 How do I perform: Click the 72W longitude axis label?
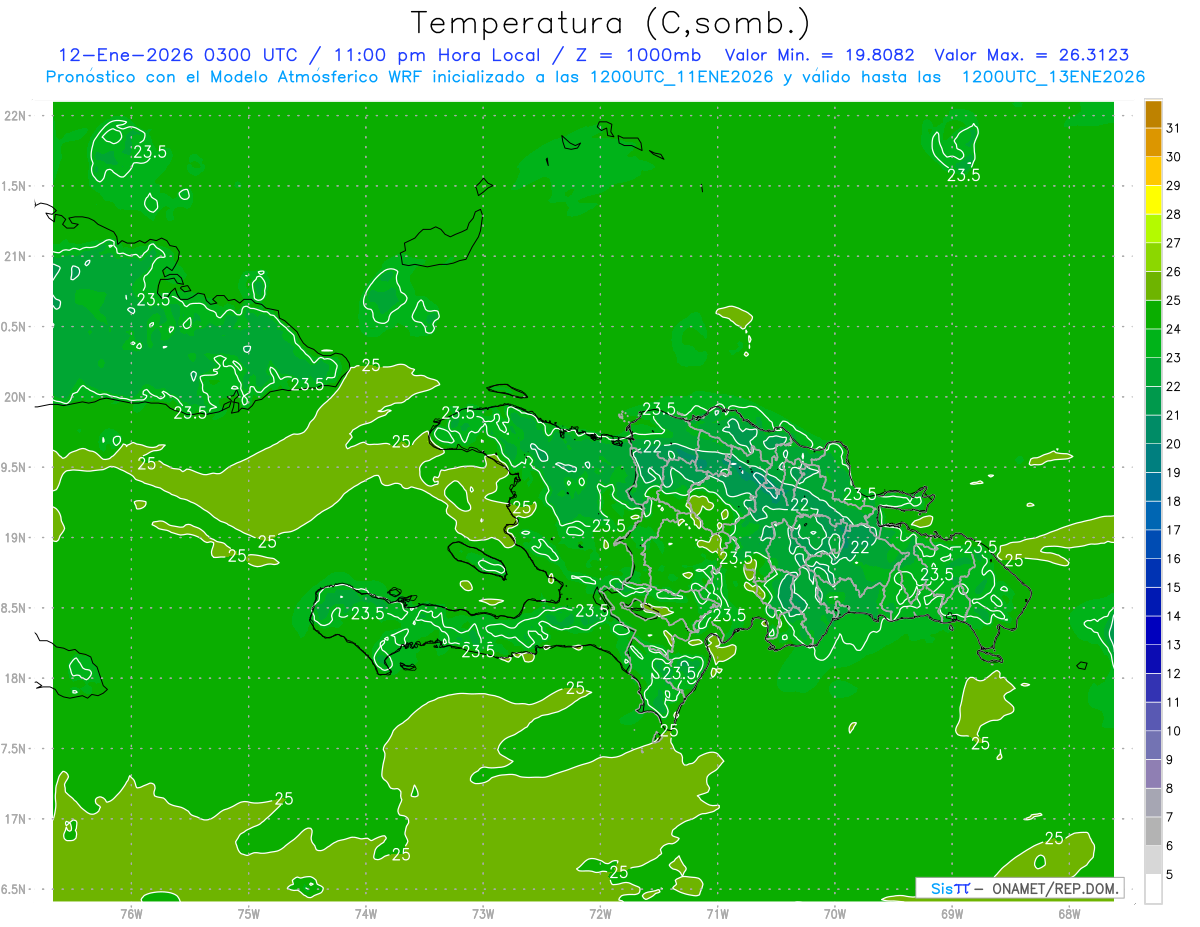(600, 913)
